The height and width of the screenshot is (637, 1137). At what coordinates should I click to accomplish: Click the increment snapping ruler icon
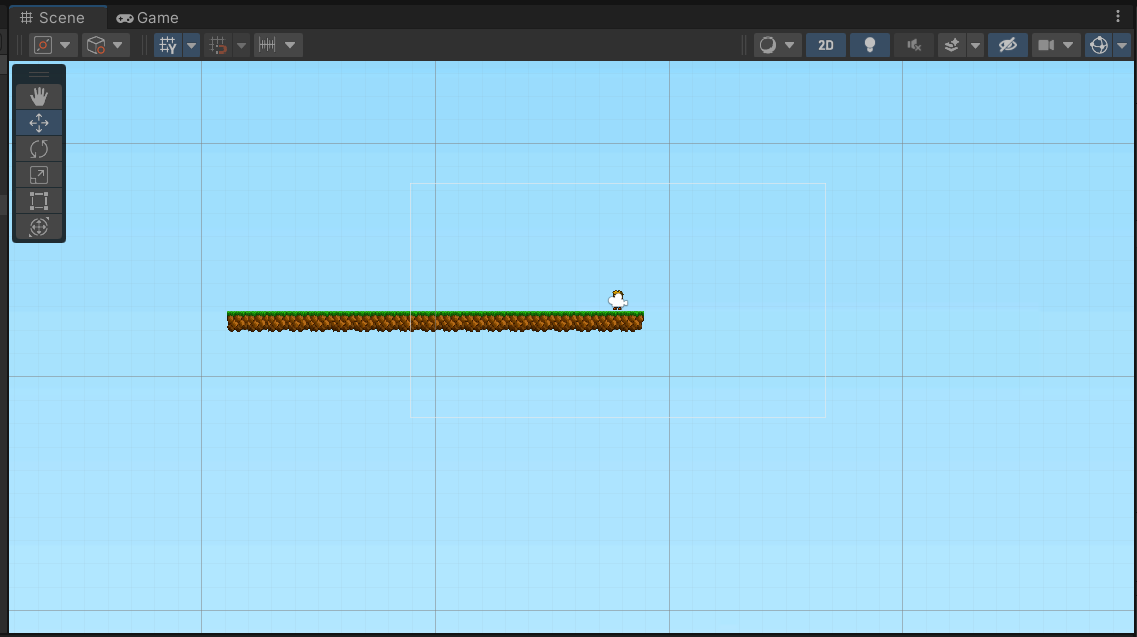coord(267,45)
